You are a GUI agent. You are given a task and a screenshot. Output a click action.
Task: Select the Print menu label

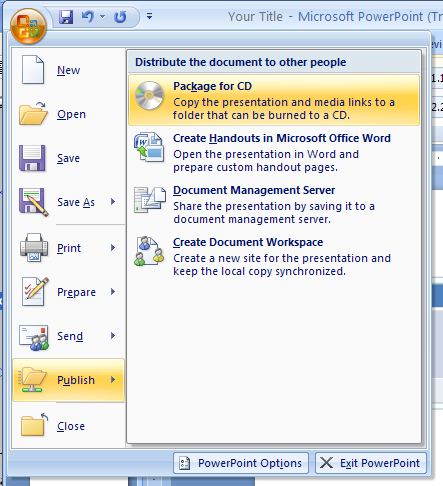[x=69, y=248]
